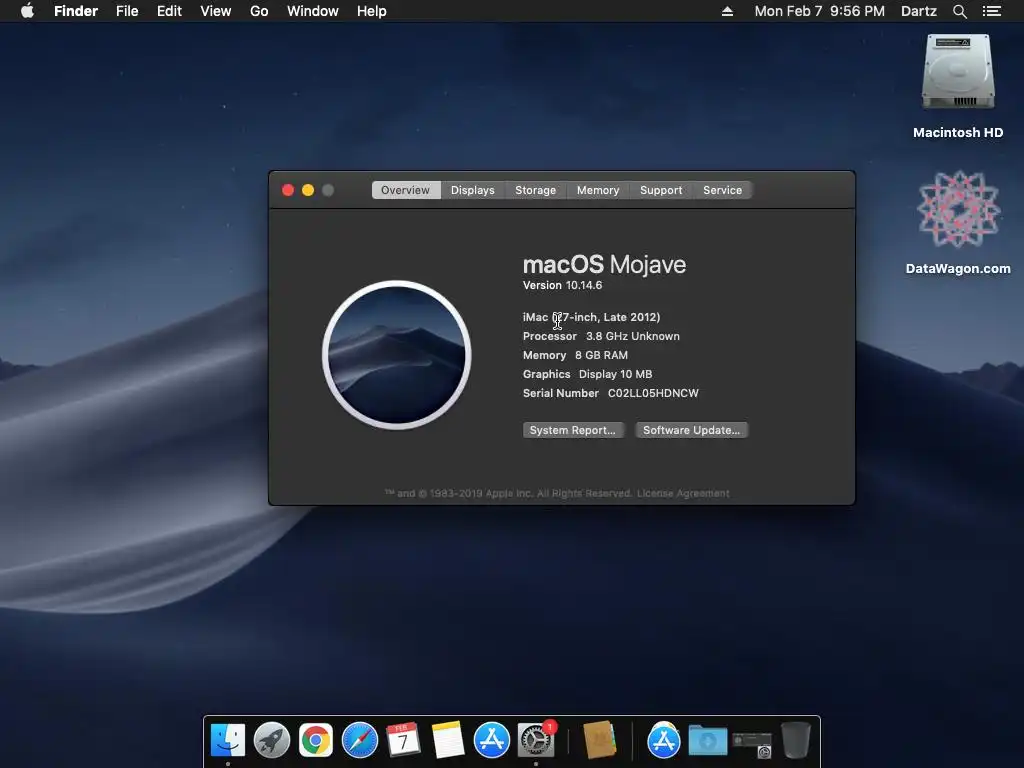Open Trash in the Dock
This screenshot has width=1024, height=768.
795,740
